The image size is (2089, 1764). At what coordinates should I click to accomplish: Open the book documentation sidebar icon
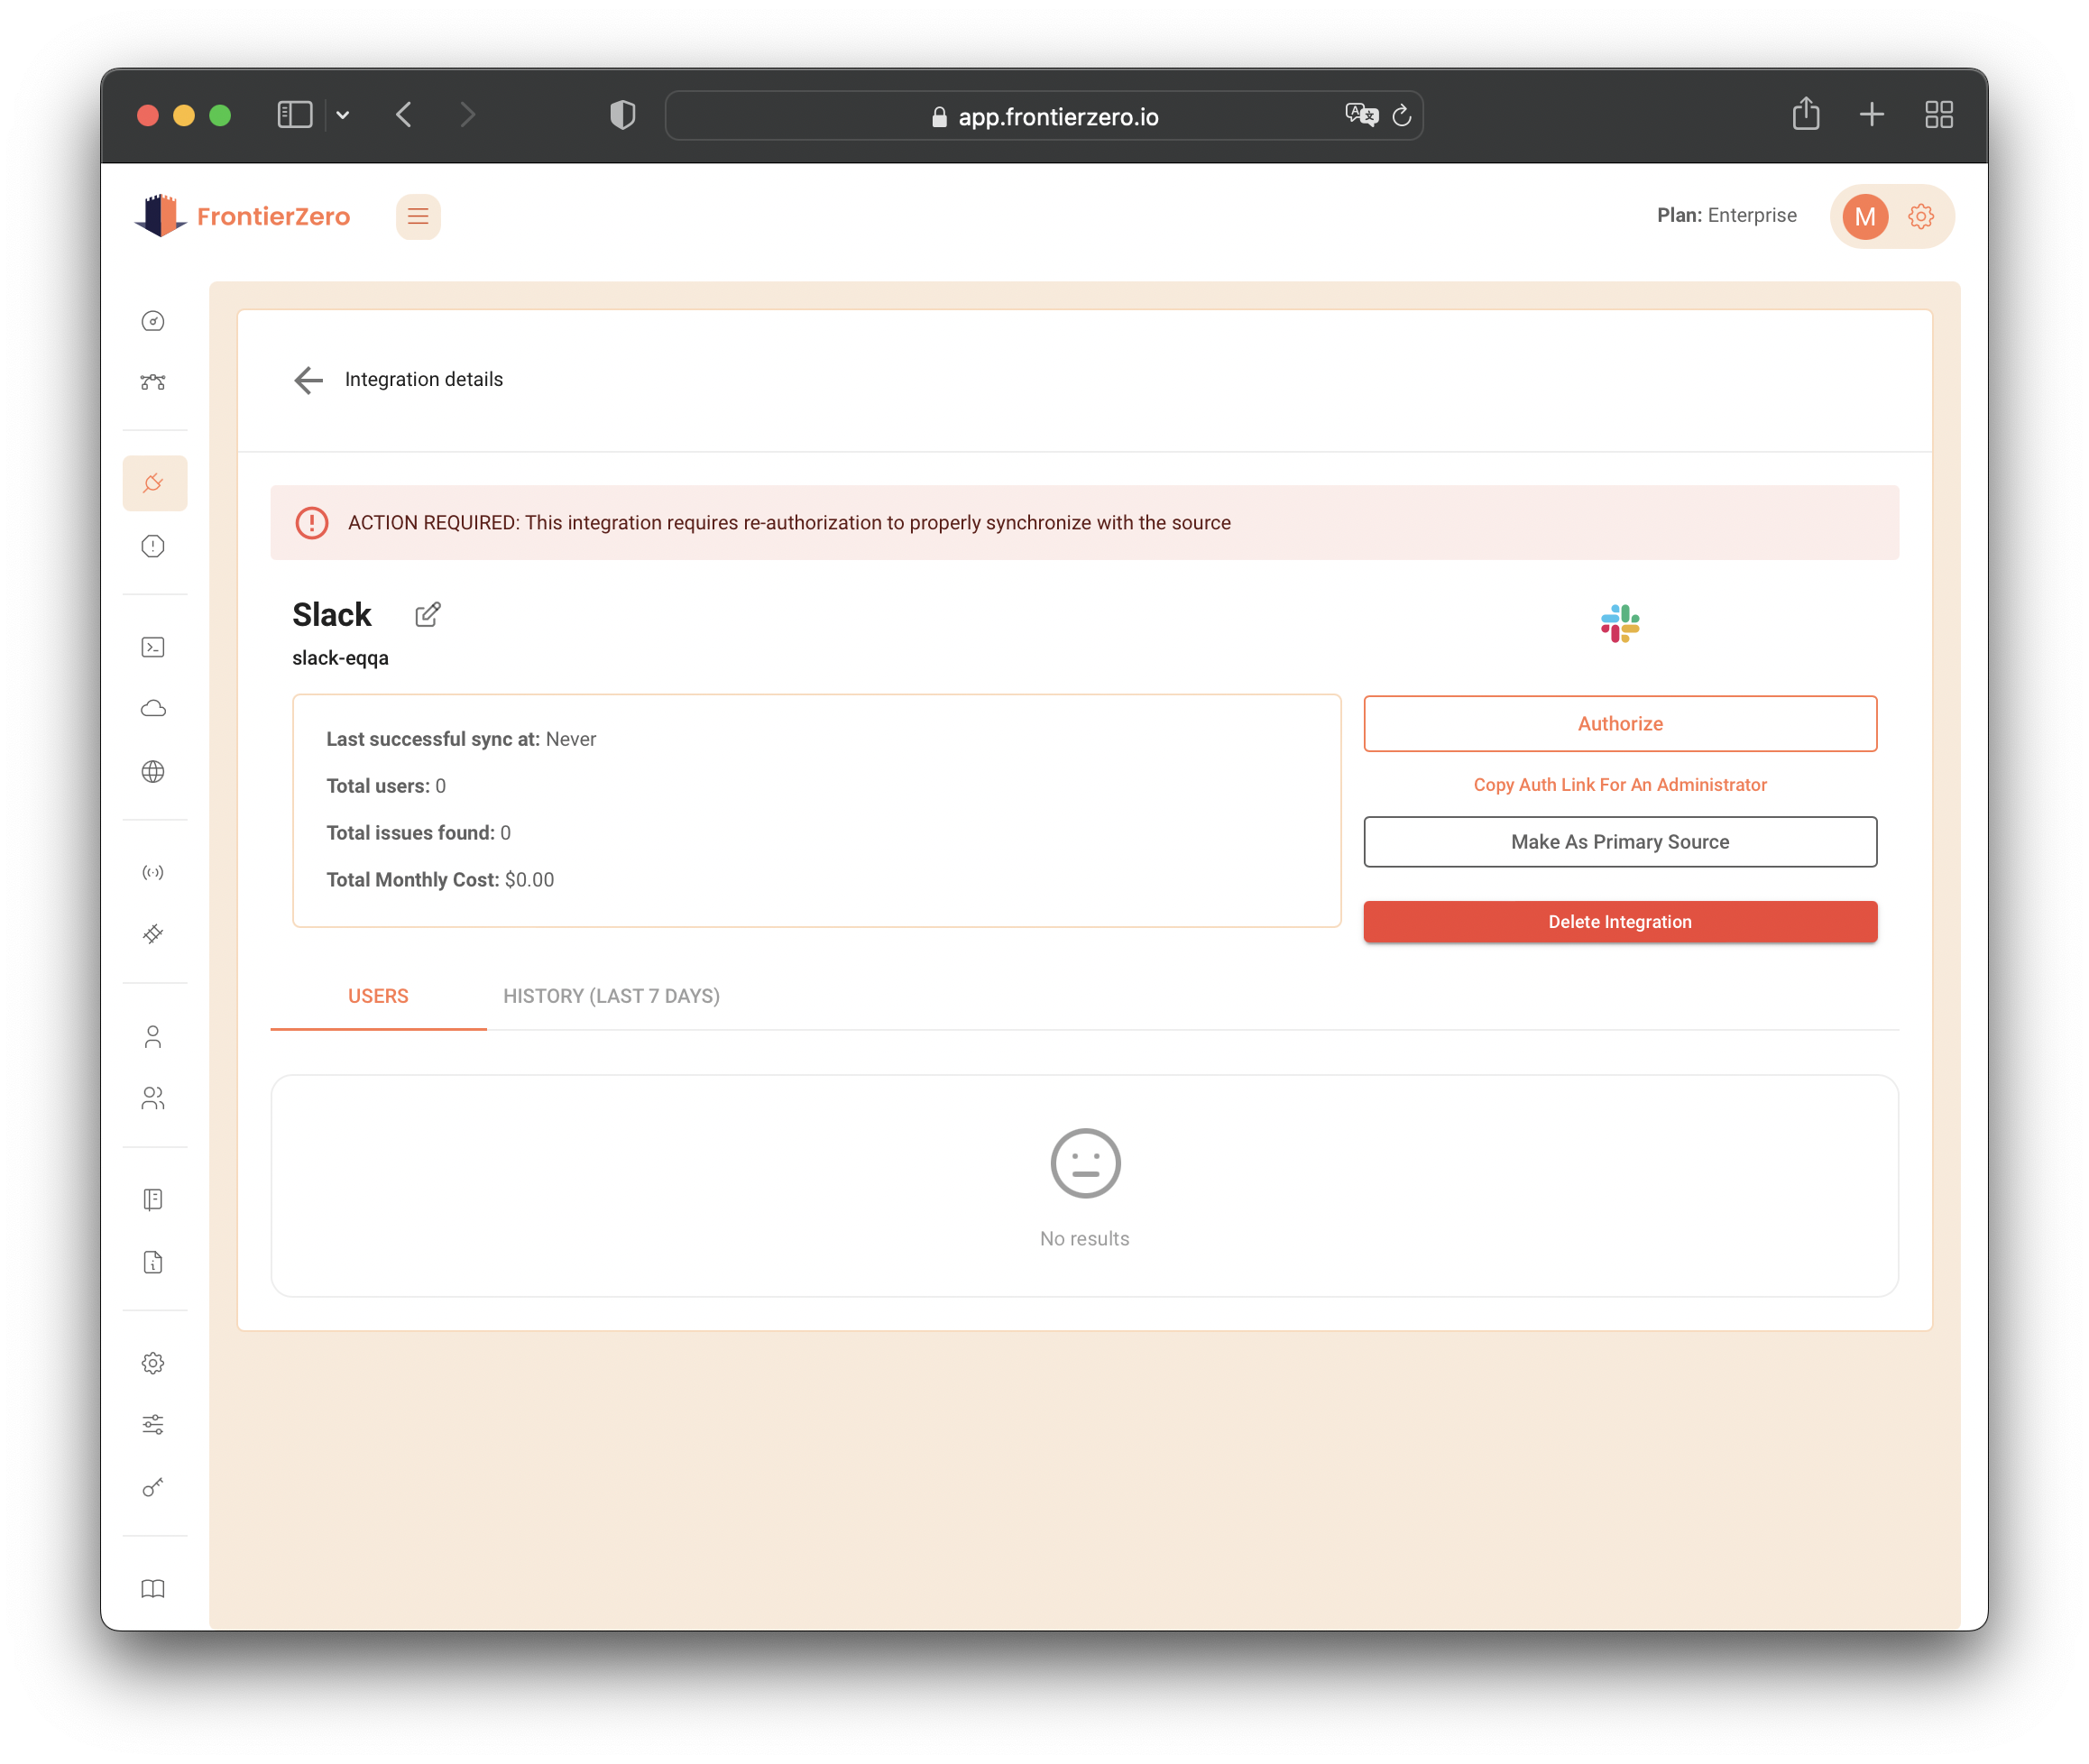tap(153, 1588)
